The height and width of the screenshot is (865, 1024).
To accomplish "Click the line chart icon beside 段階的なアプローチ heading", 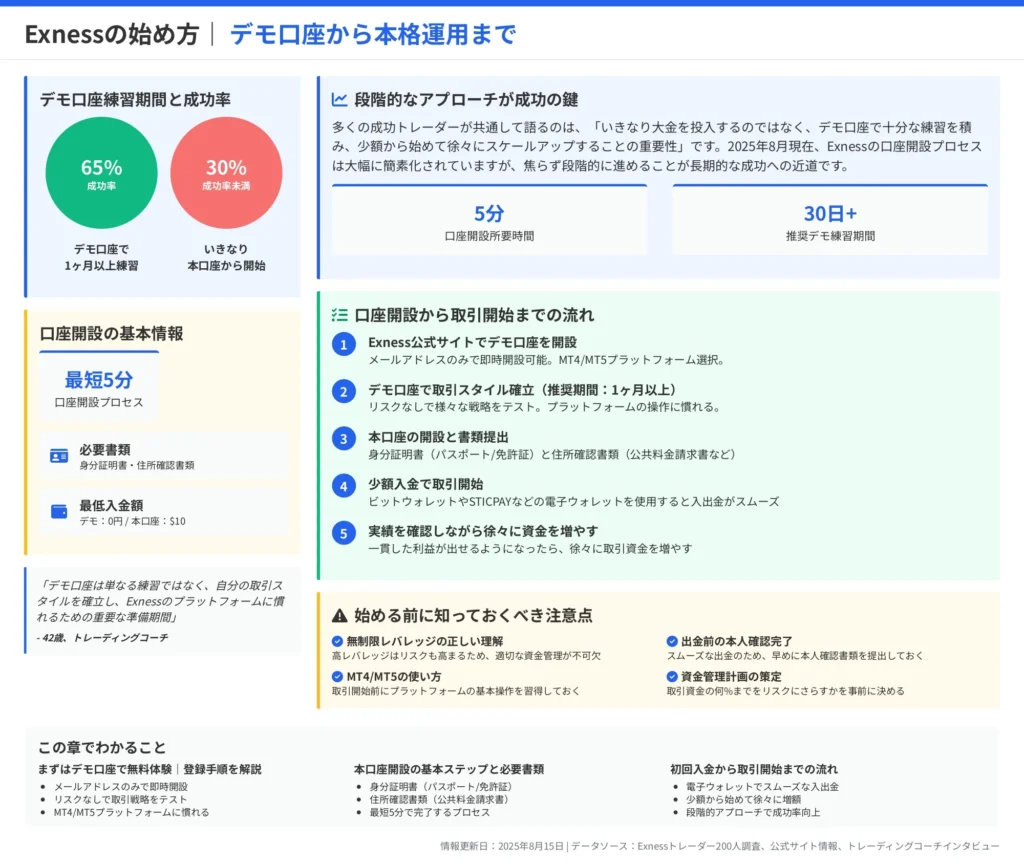I will point(339,99).
